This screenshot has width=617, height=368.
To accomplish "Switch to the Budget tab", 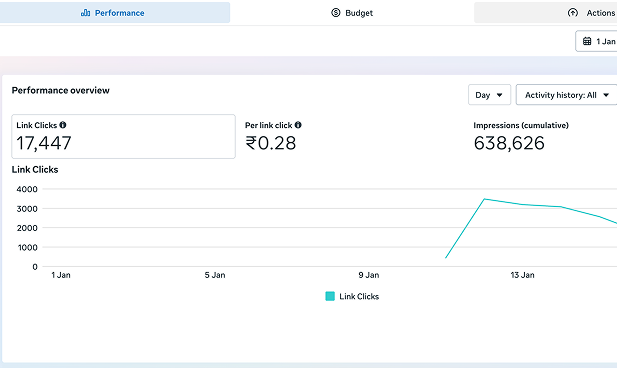I will point(352,13).
